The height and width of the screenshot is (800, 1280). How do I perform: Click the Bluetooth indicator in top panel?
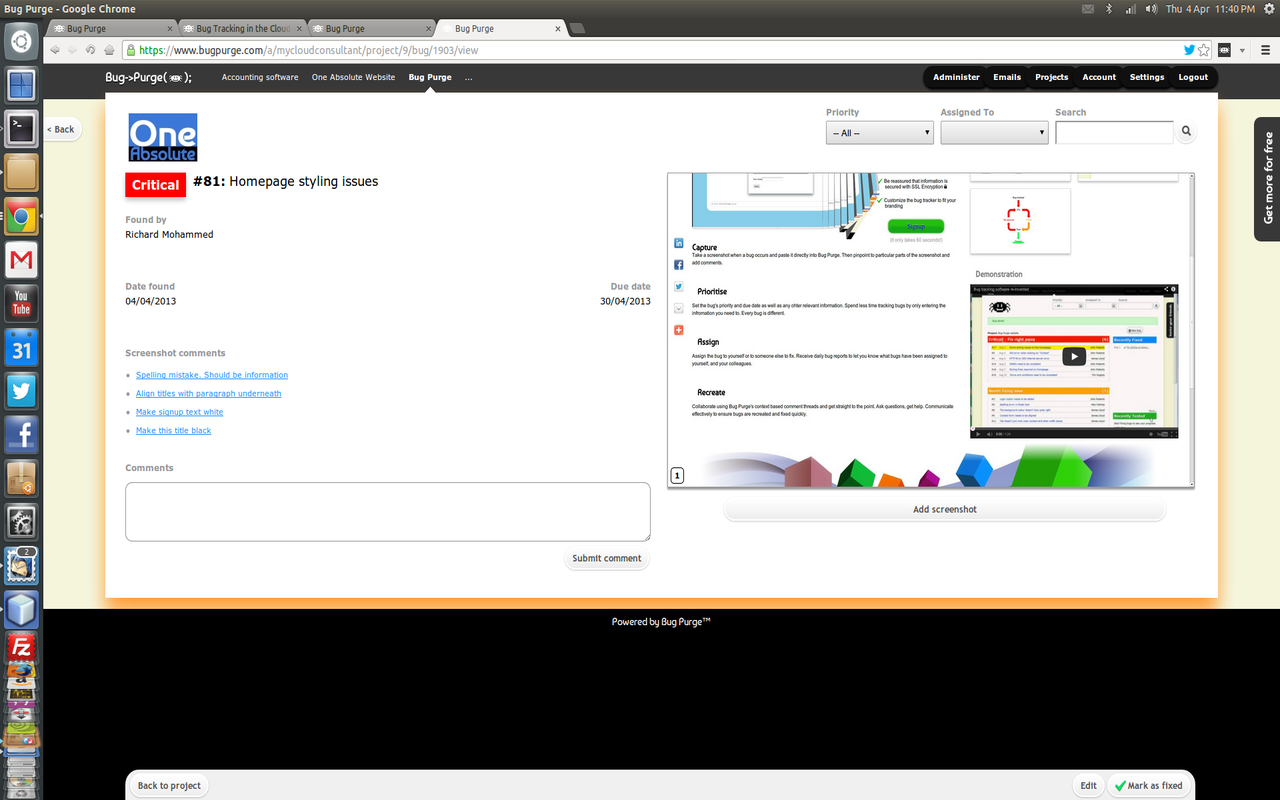(x=1109, y=9)
